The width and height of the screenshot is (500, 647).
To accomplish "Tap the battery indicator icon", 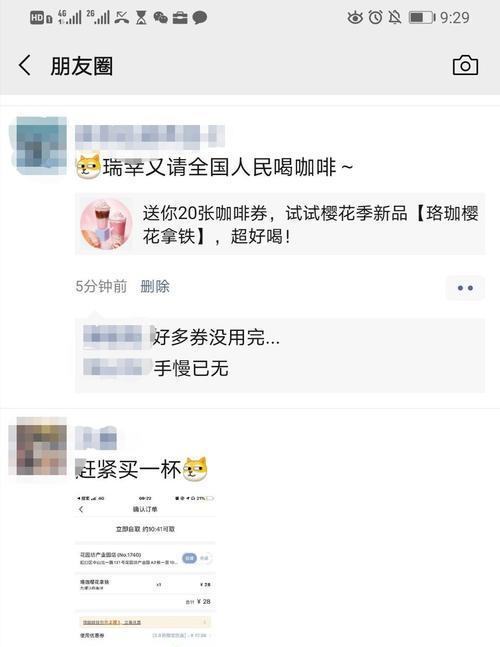I will pyautogui.click(x=422, y=17).
